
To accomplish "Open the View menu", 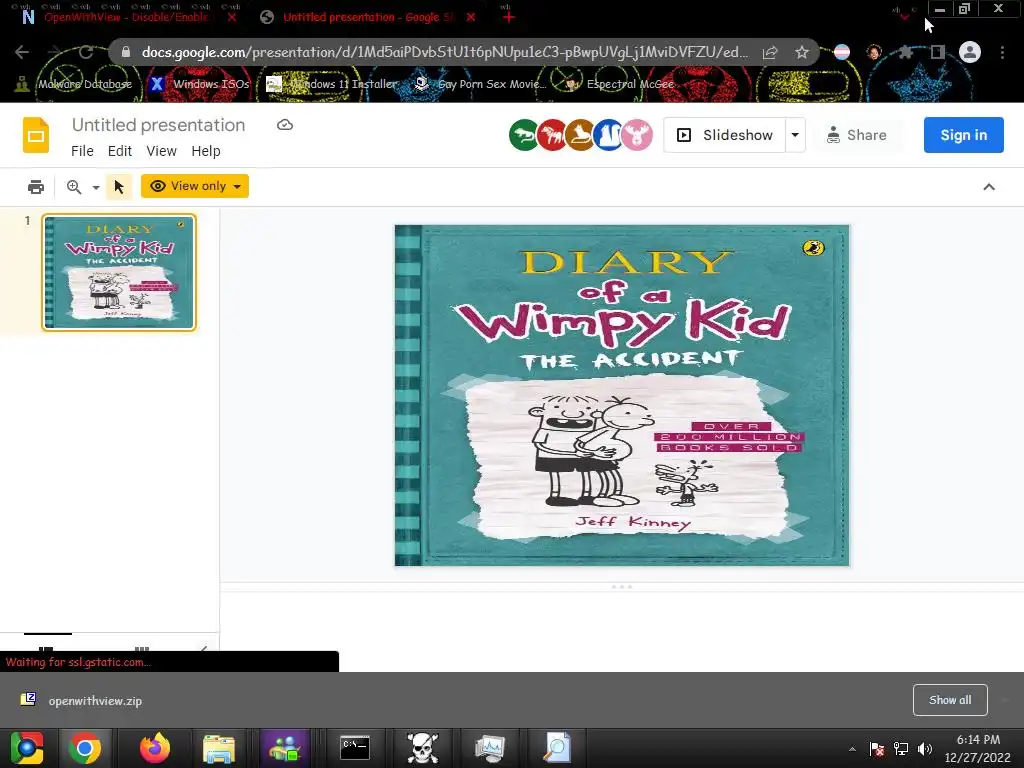I will point(161,151).
